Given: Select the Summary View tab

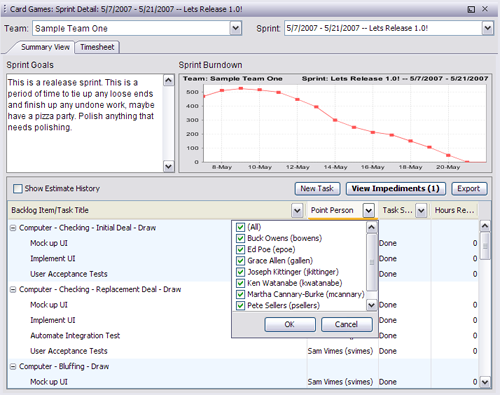Looking at the screenshot, I should pos(45,47).
